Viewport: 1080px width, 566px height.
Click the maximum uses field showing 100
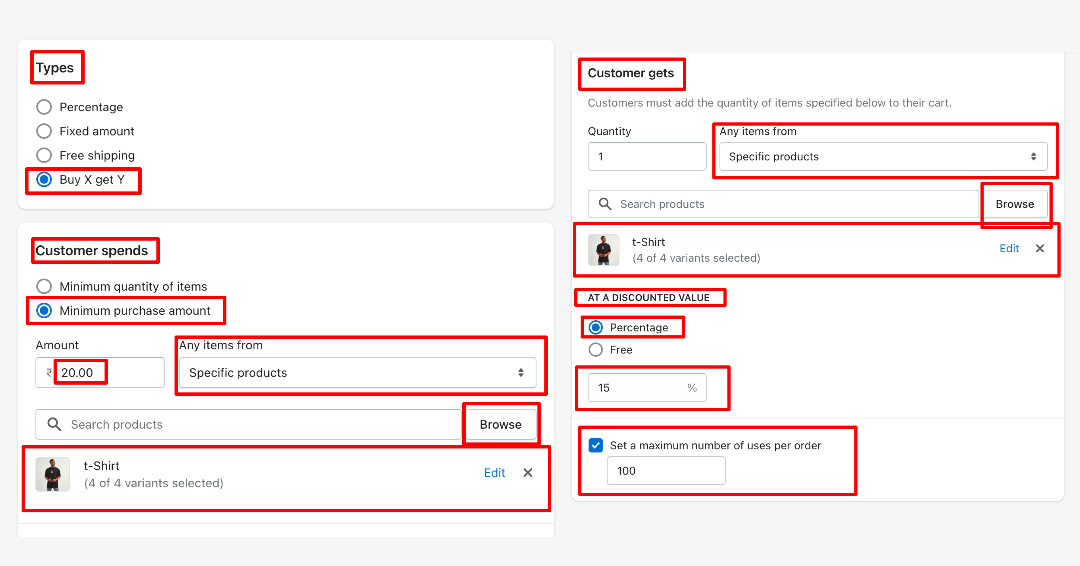point(666,471)
